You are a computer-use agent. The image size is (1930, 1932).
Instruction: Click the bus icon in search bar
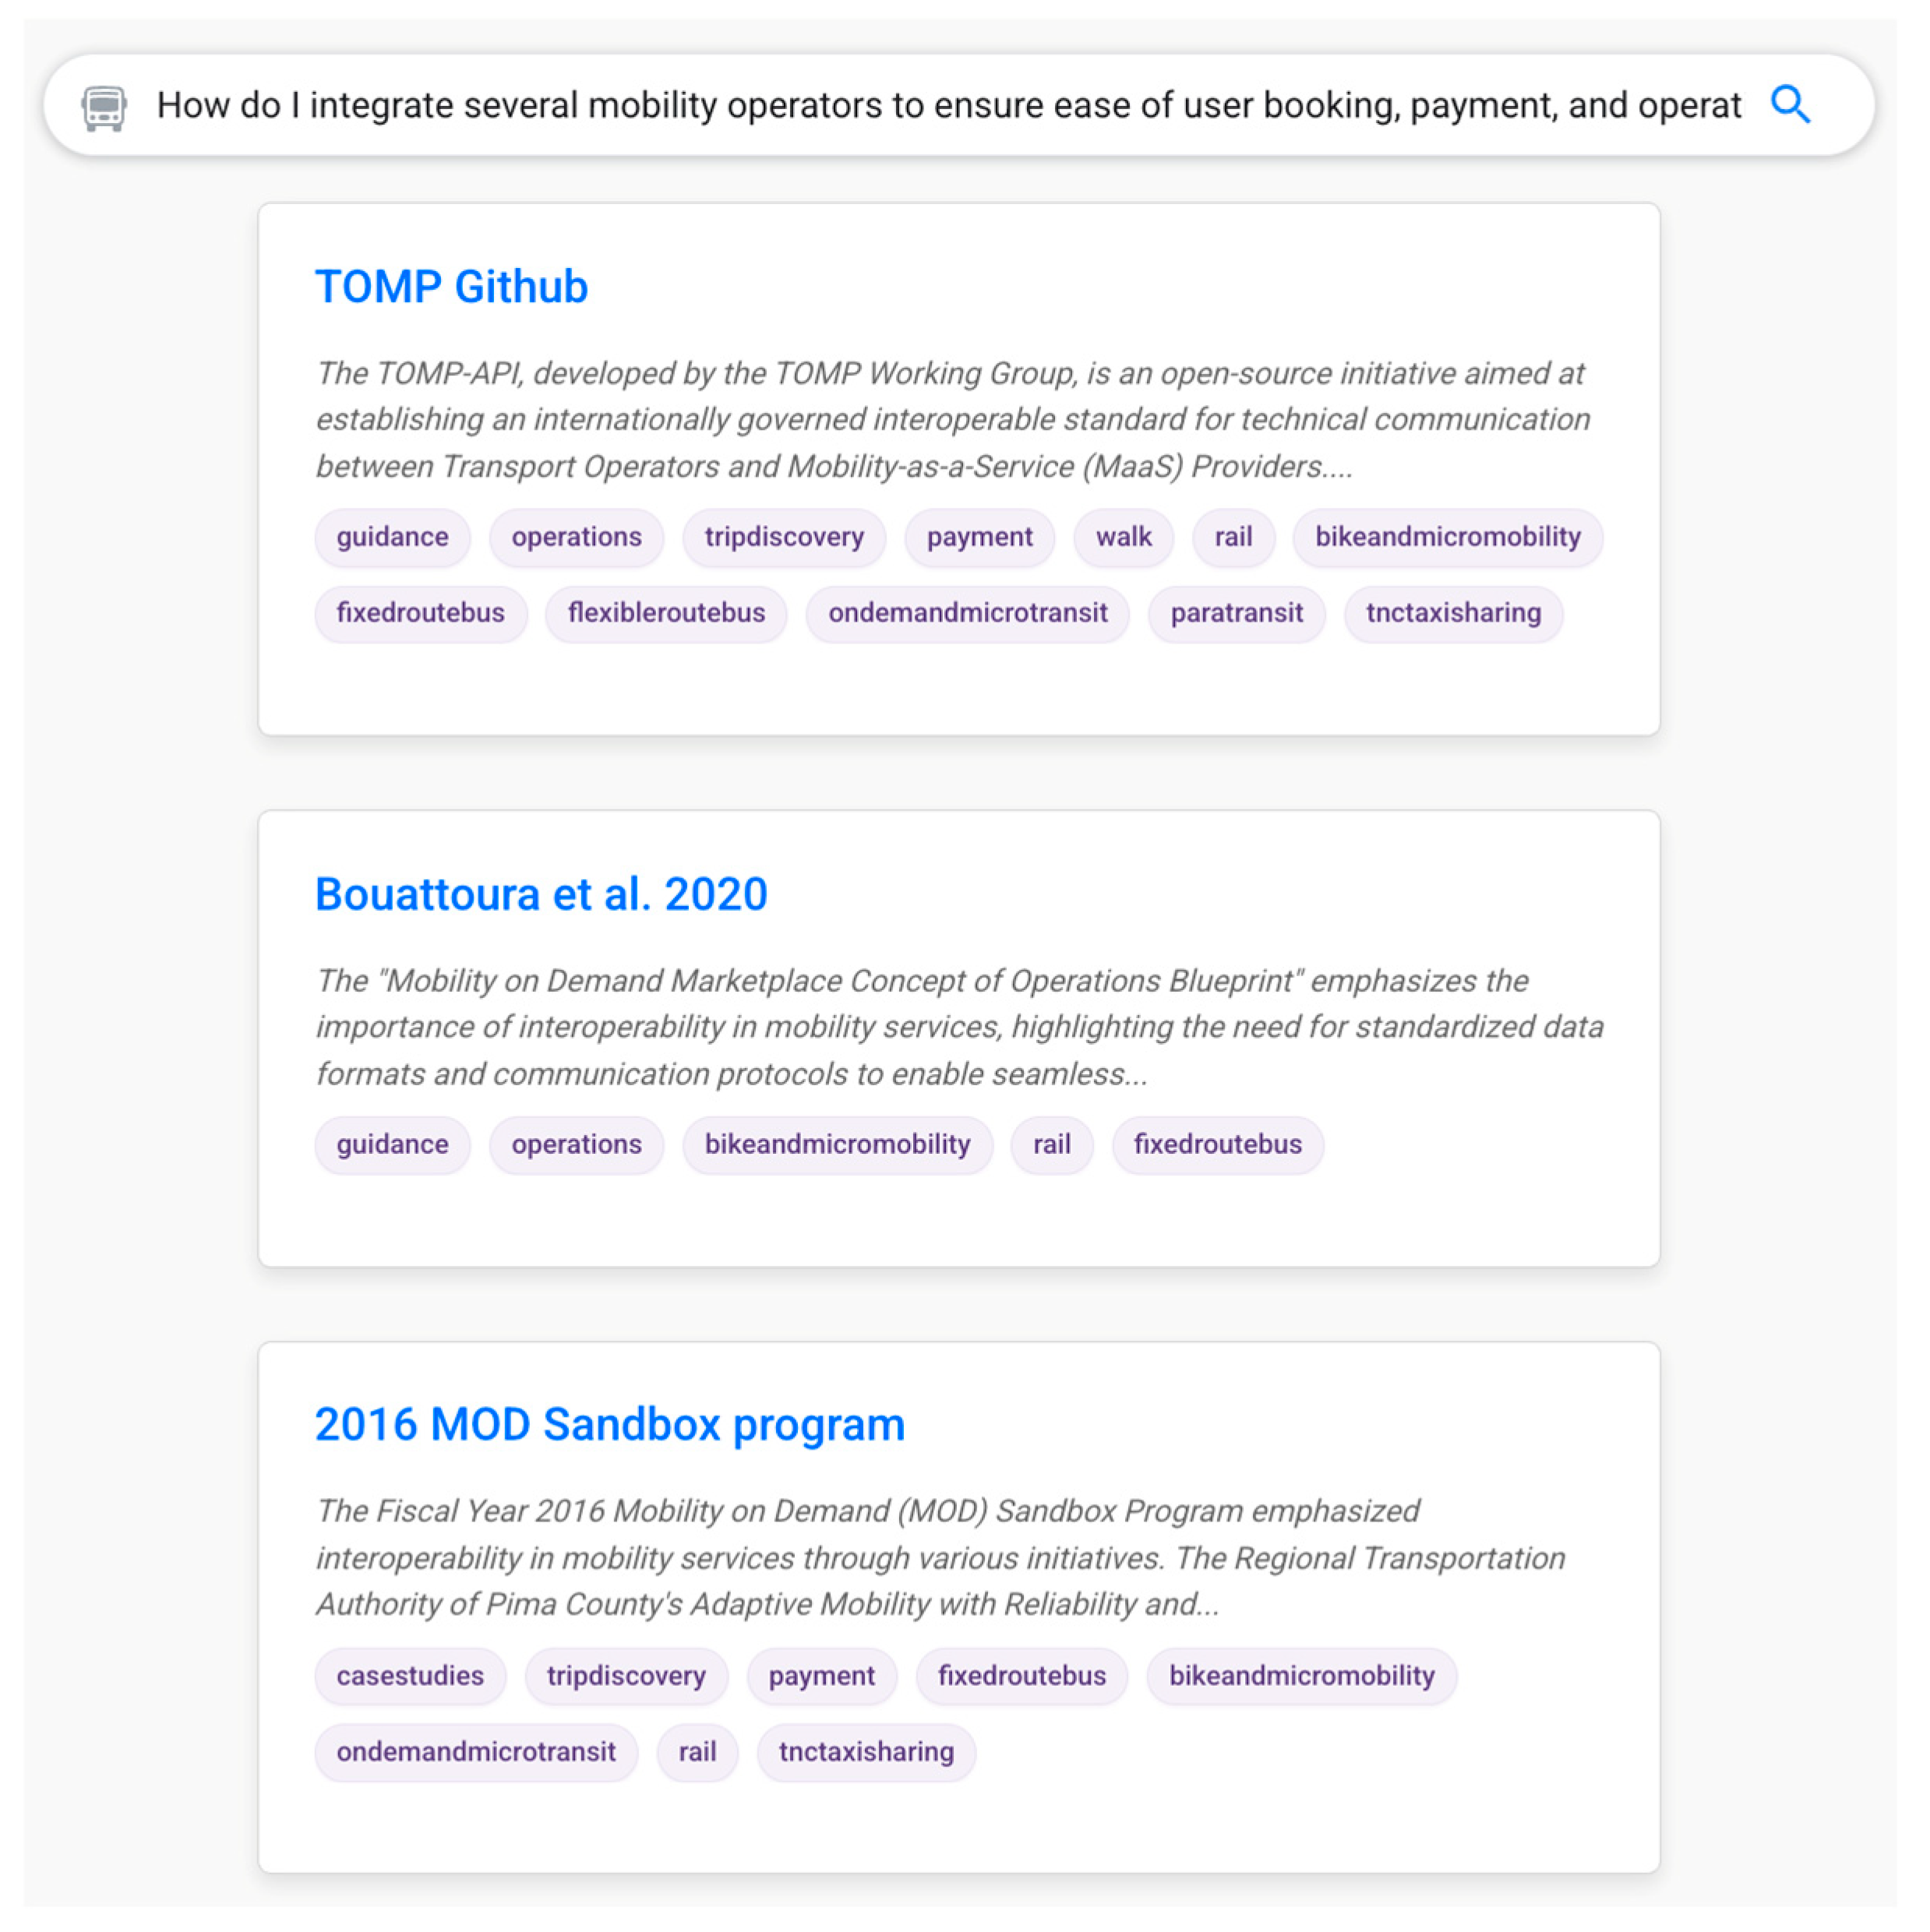(104, 107)
